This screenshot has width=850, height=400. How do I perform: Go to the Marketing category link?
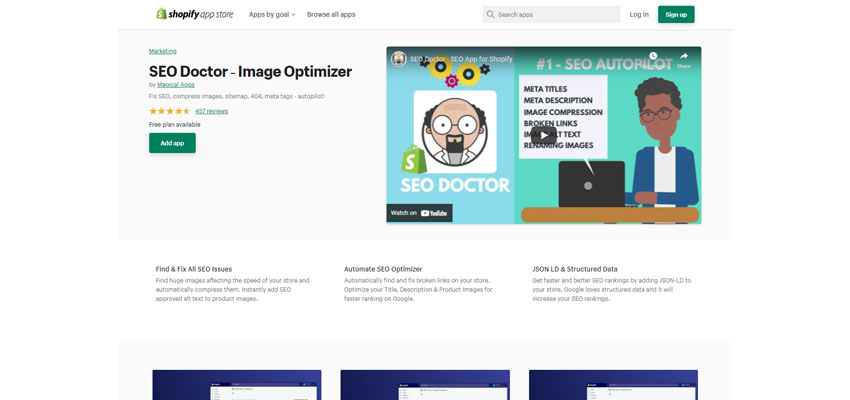[x=163, y=51]
